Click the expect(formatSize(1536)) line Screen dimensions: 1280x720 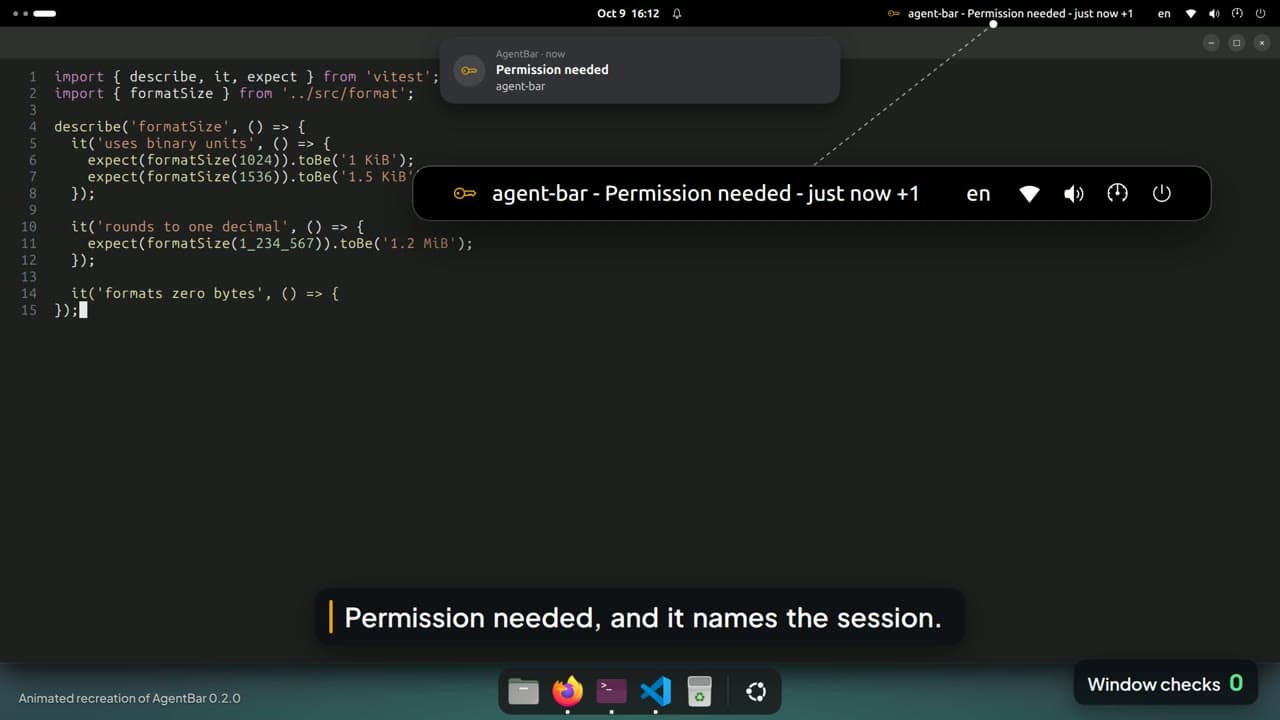pos(250,177)
